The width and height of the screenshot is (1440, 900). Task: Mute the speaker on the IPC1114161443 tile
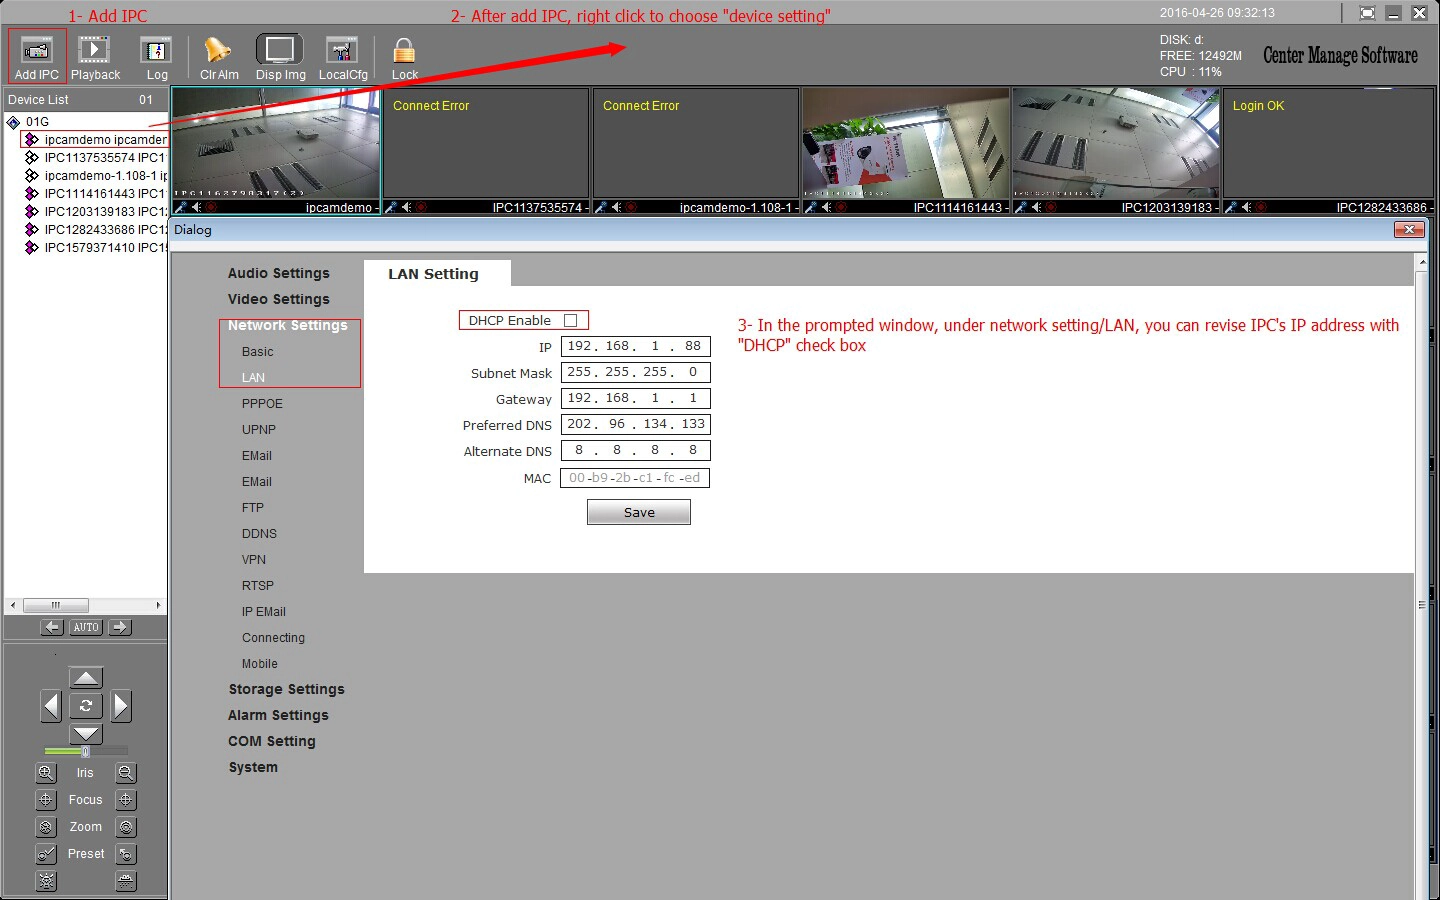827,207
